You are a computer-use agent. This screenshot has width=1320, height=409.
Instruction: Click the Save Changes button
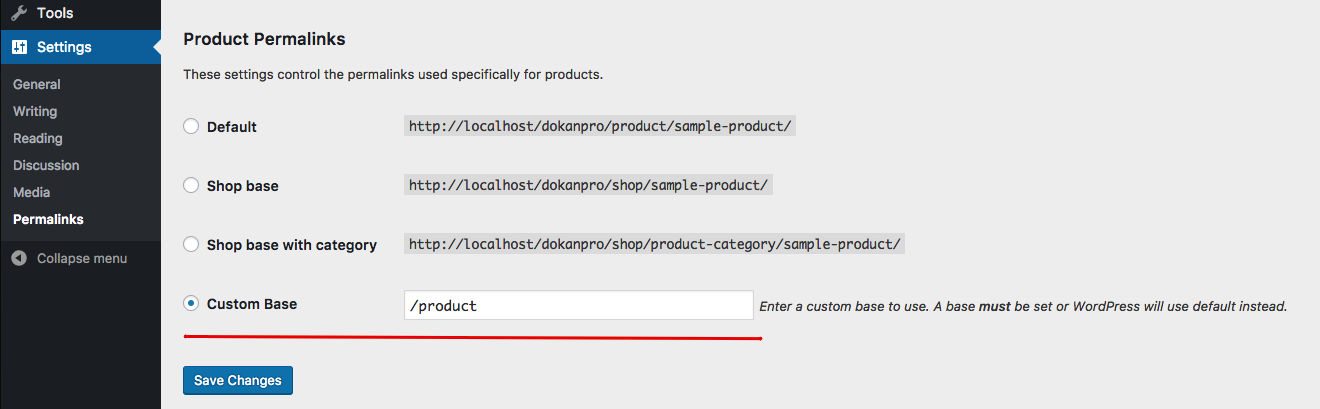238,380
